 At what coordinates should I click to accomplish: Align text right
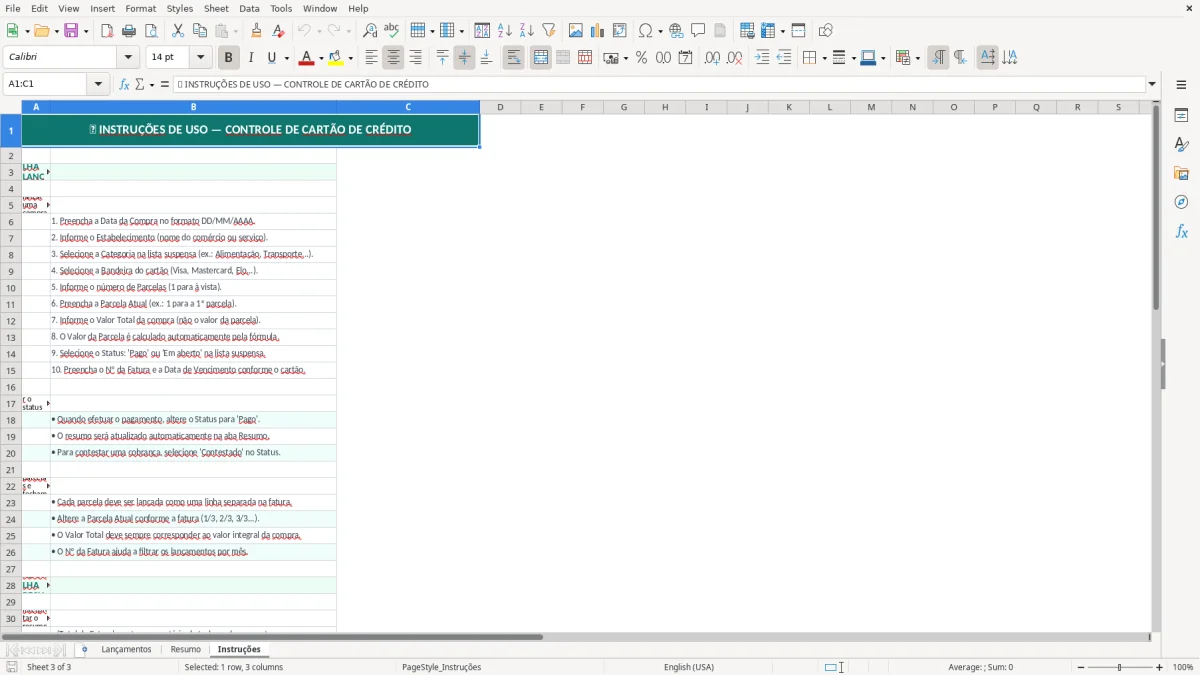[x=415, y=58]
